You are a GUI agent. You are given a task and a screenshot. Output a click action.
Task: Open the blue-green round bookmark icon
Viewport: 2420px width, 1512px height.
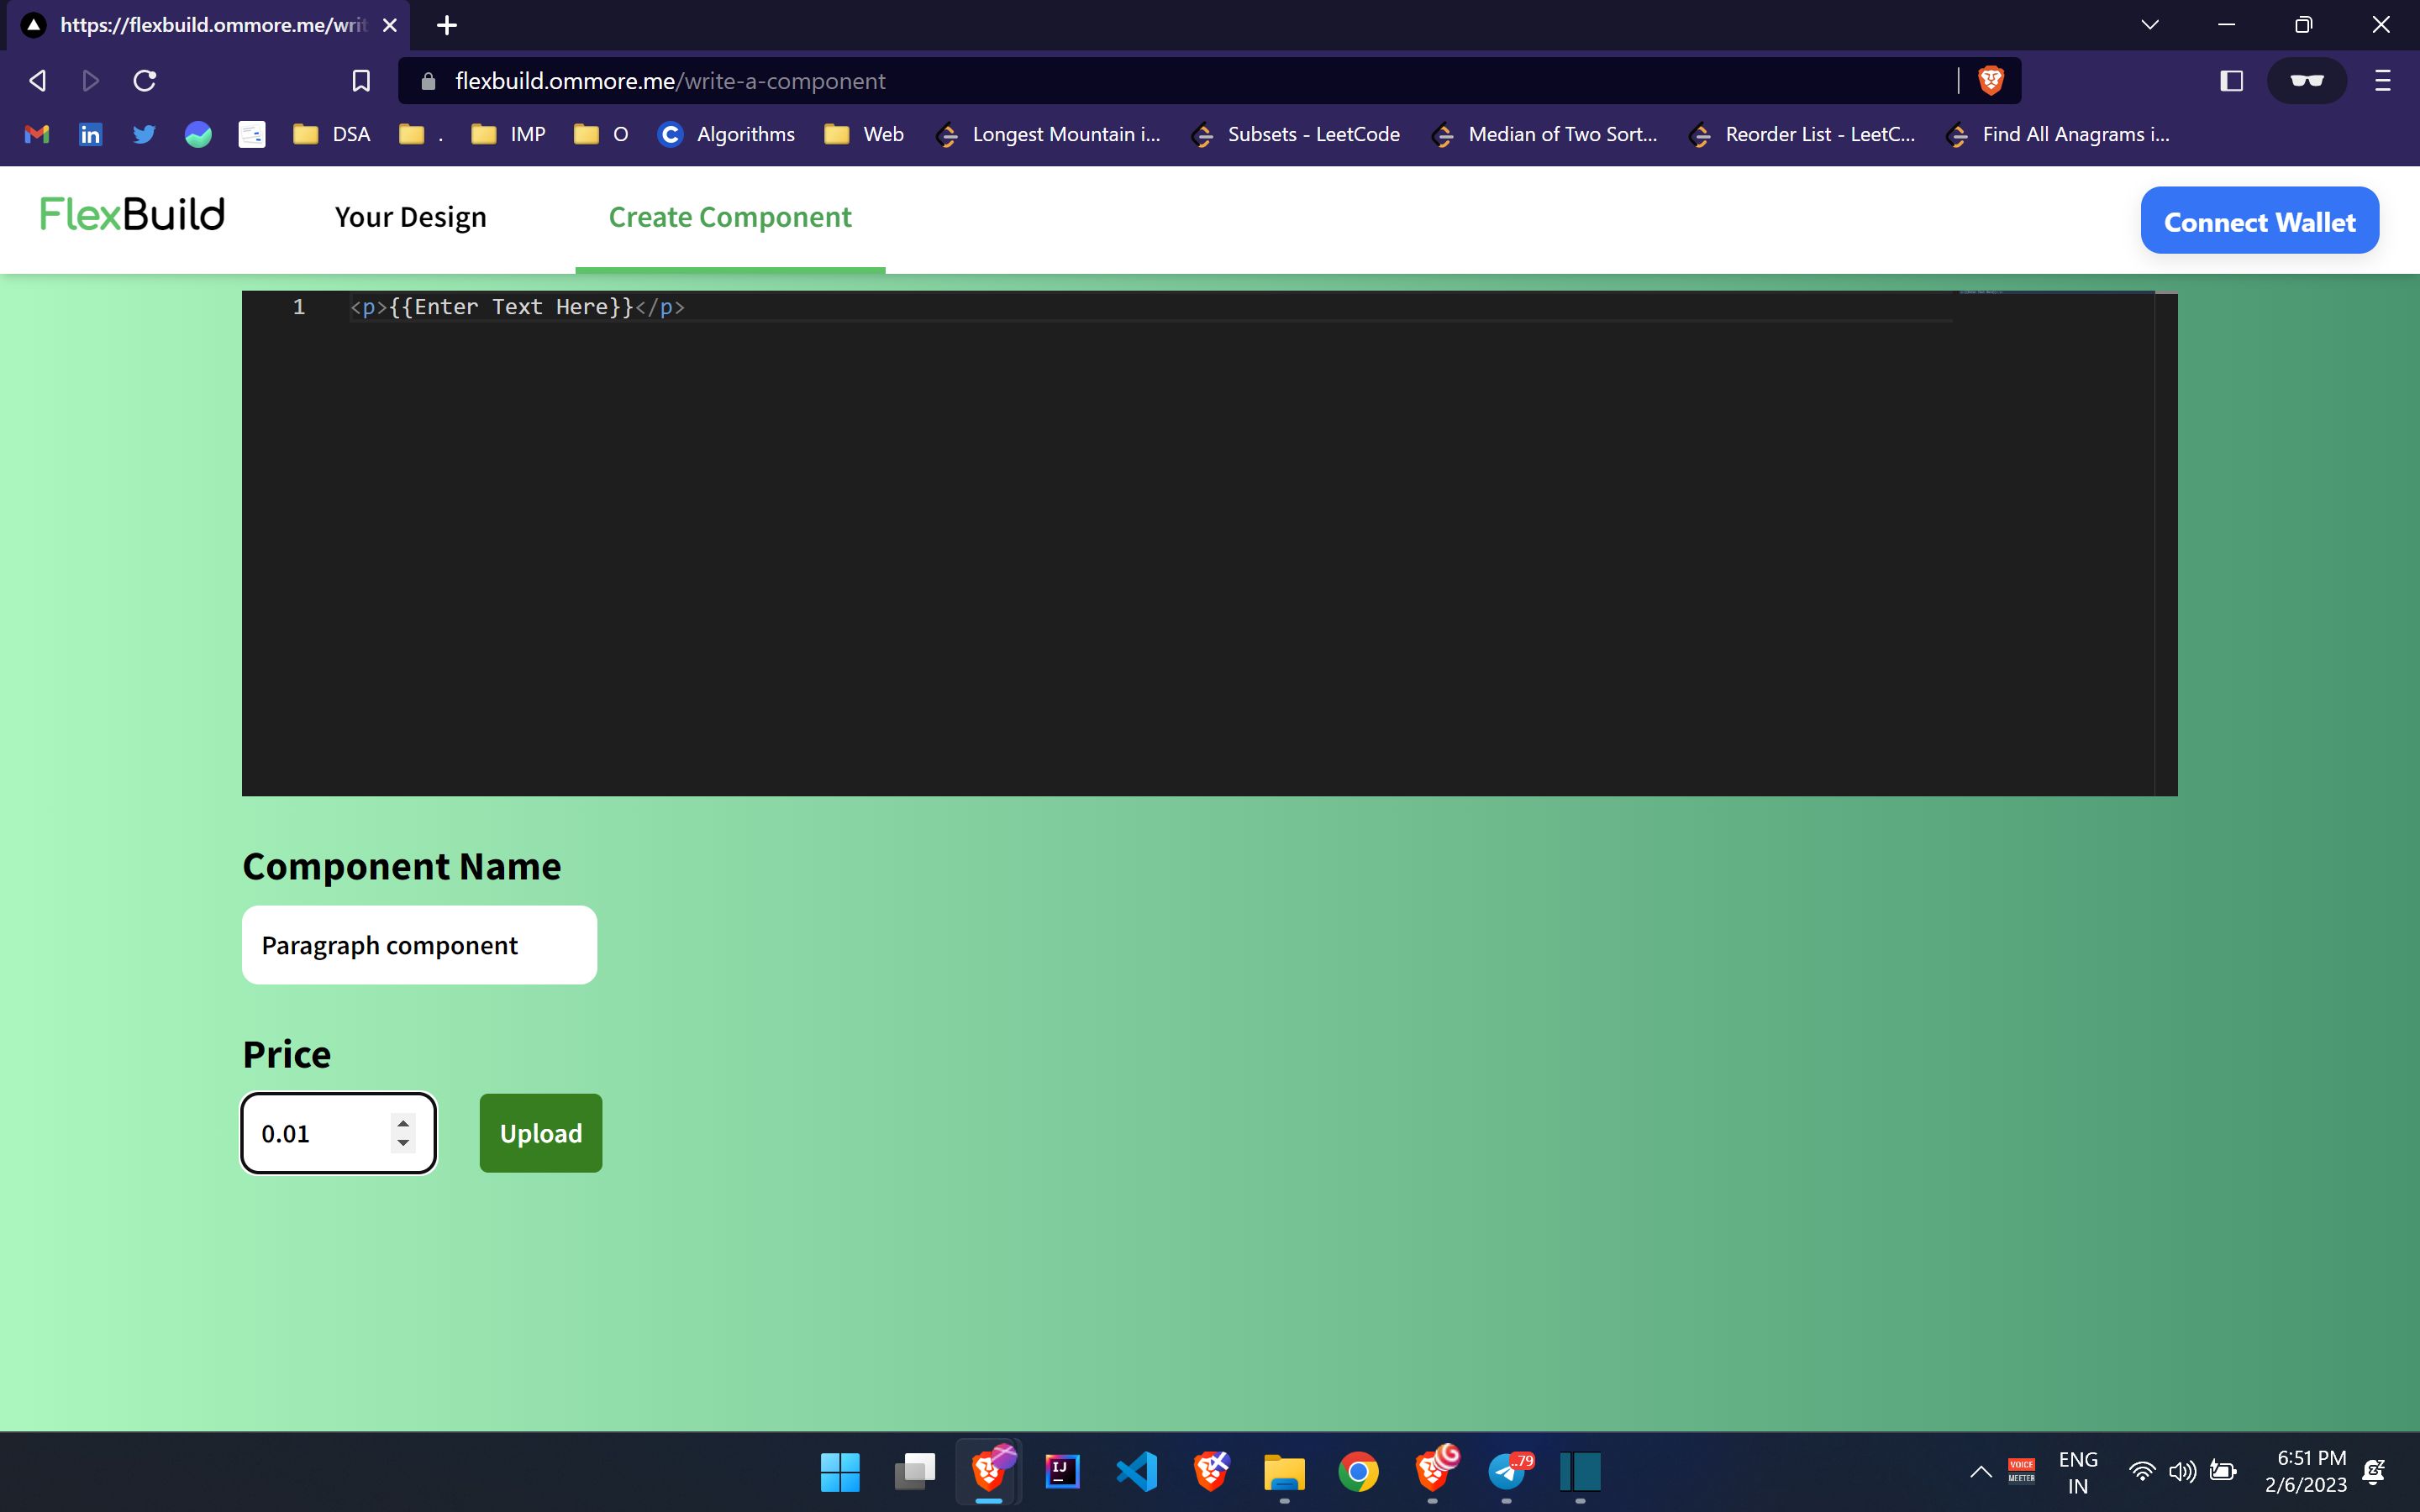point(198,134)
